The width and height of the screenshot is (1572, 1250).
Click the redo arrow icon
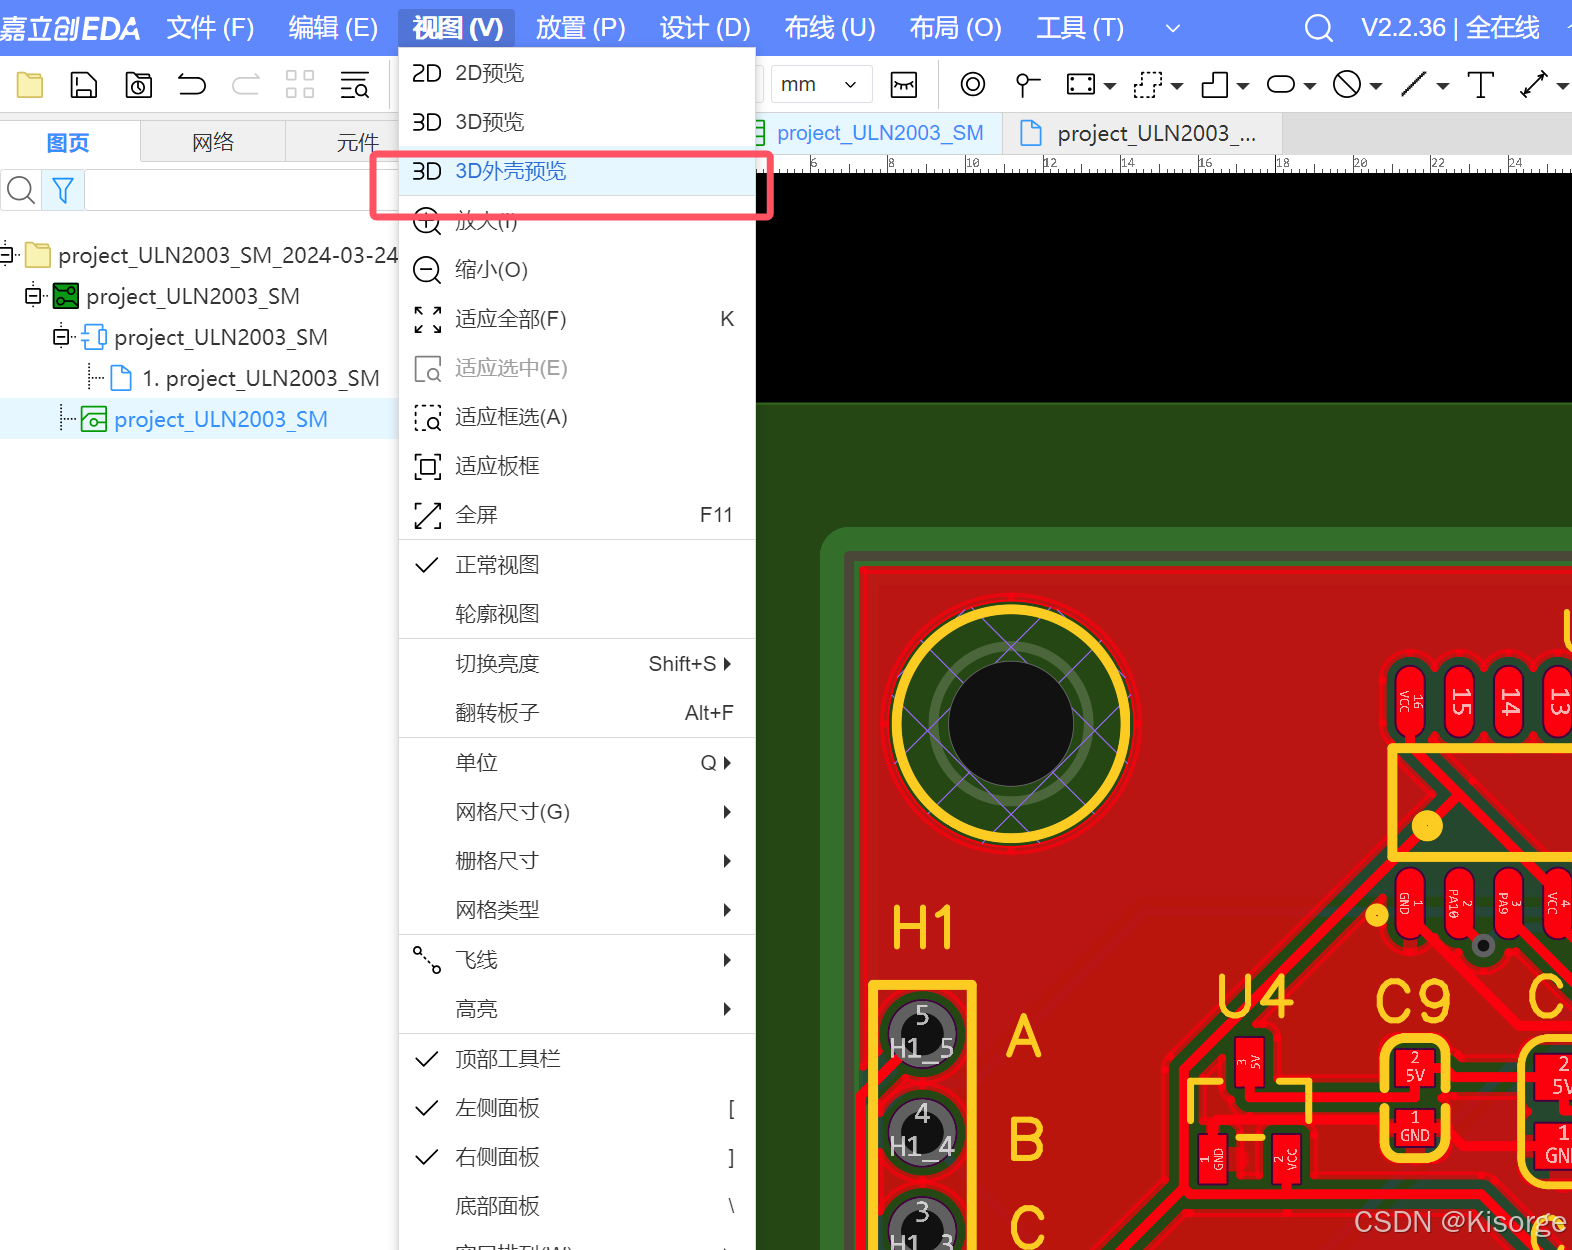246,85
